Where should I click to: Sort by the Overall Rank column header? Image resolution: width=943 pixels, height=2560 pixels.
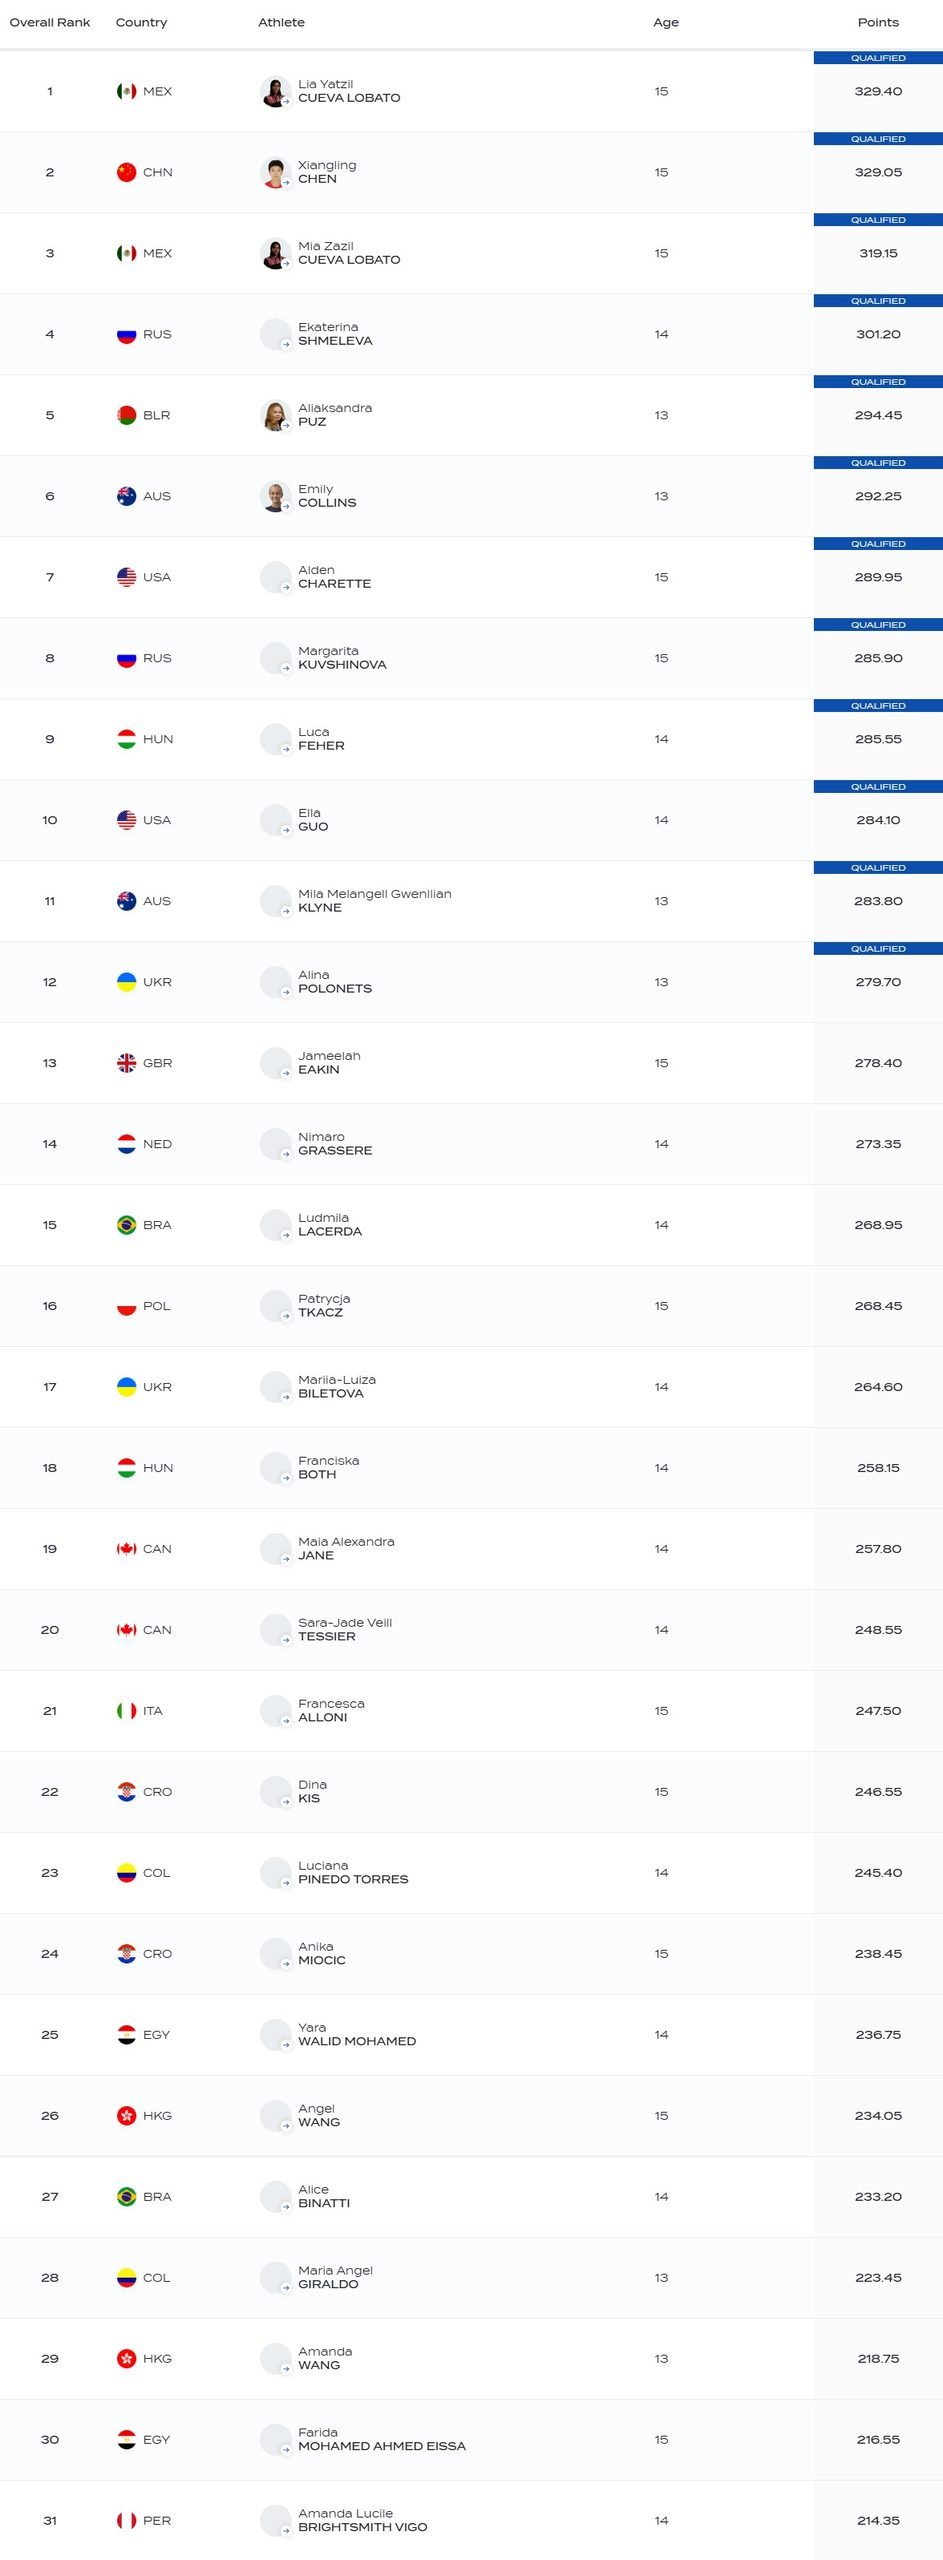[x=50, y=22]
